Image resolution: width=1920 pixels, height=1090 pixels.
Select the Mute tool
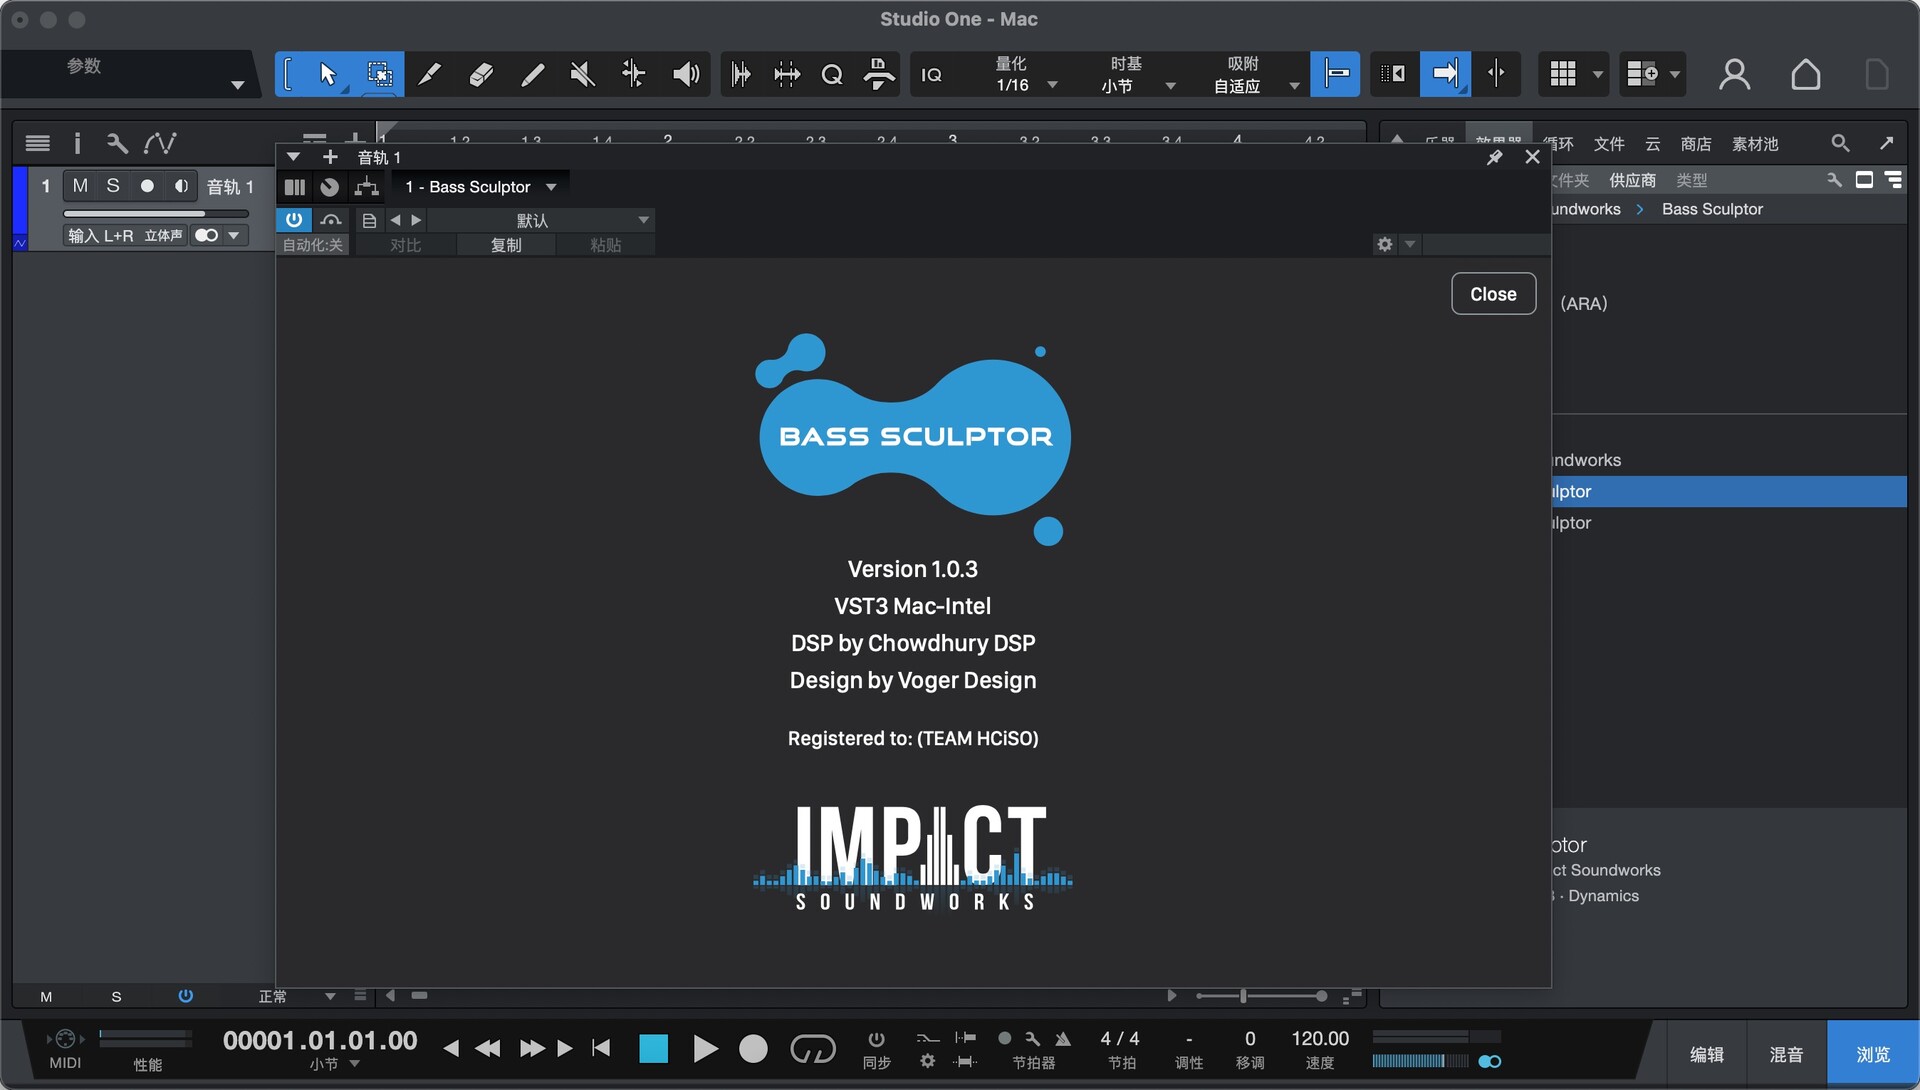(583, 74)
